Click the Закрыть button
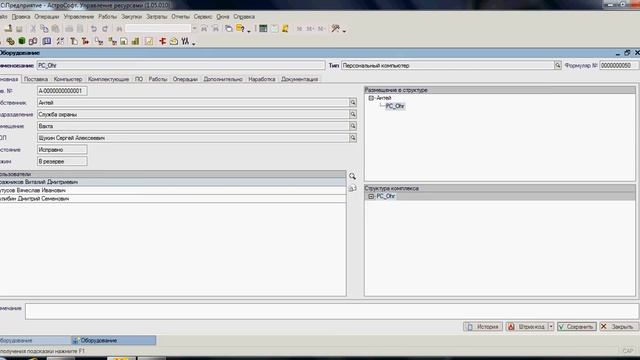This screenshot has width=640, height=360. coord(618,327)
